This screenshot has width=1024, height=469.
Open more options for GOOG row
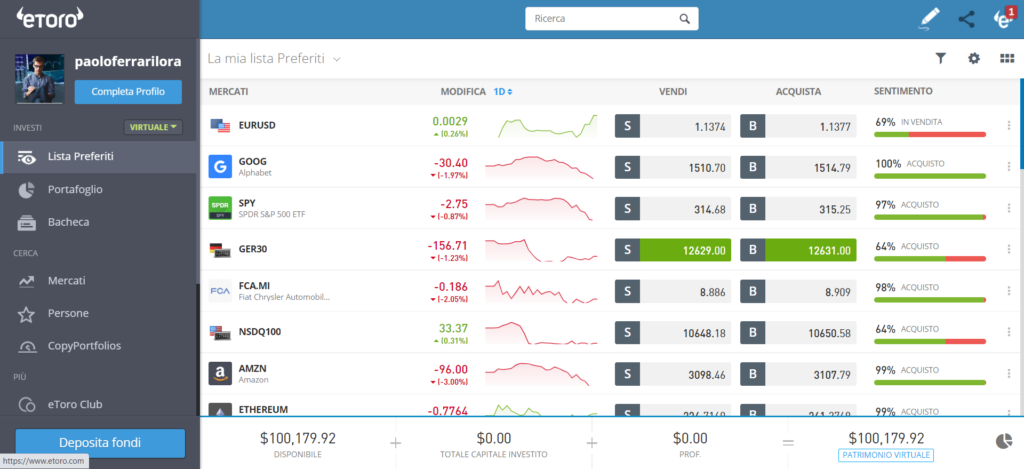[1009, 167]
